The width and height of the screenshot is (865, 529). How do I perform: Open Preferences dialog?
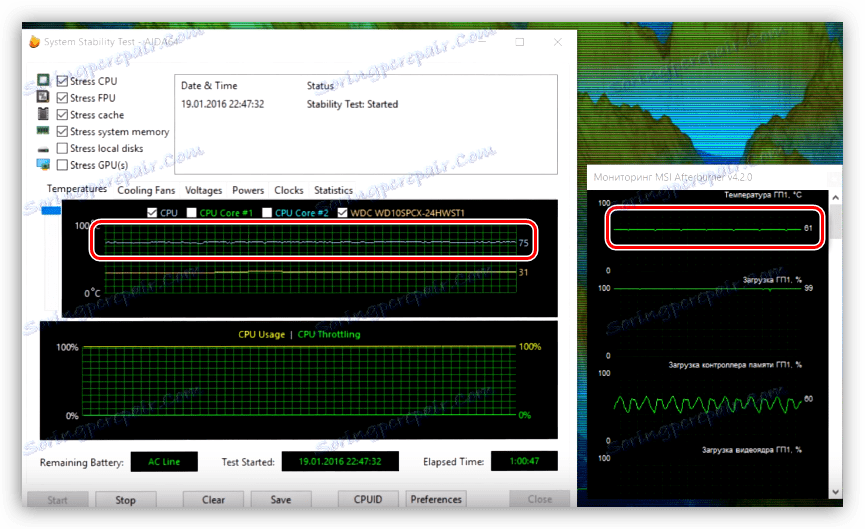(x=436, y=499)
